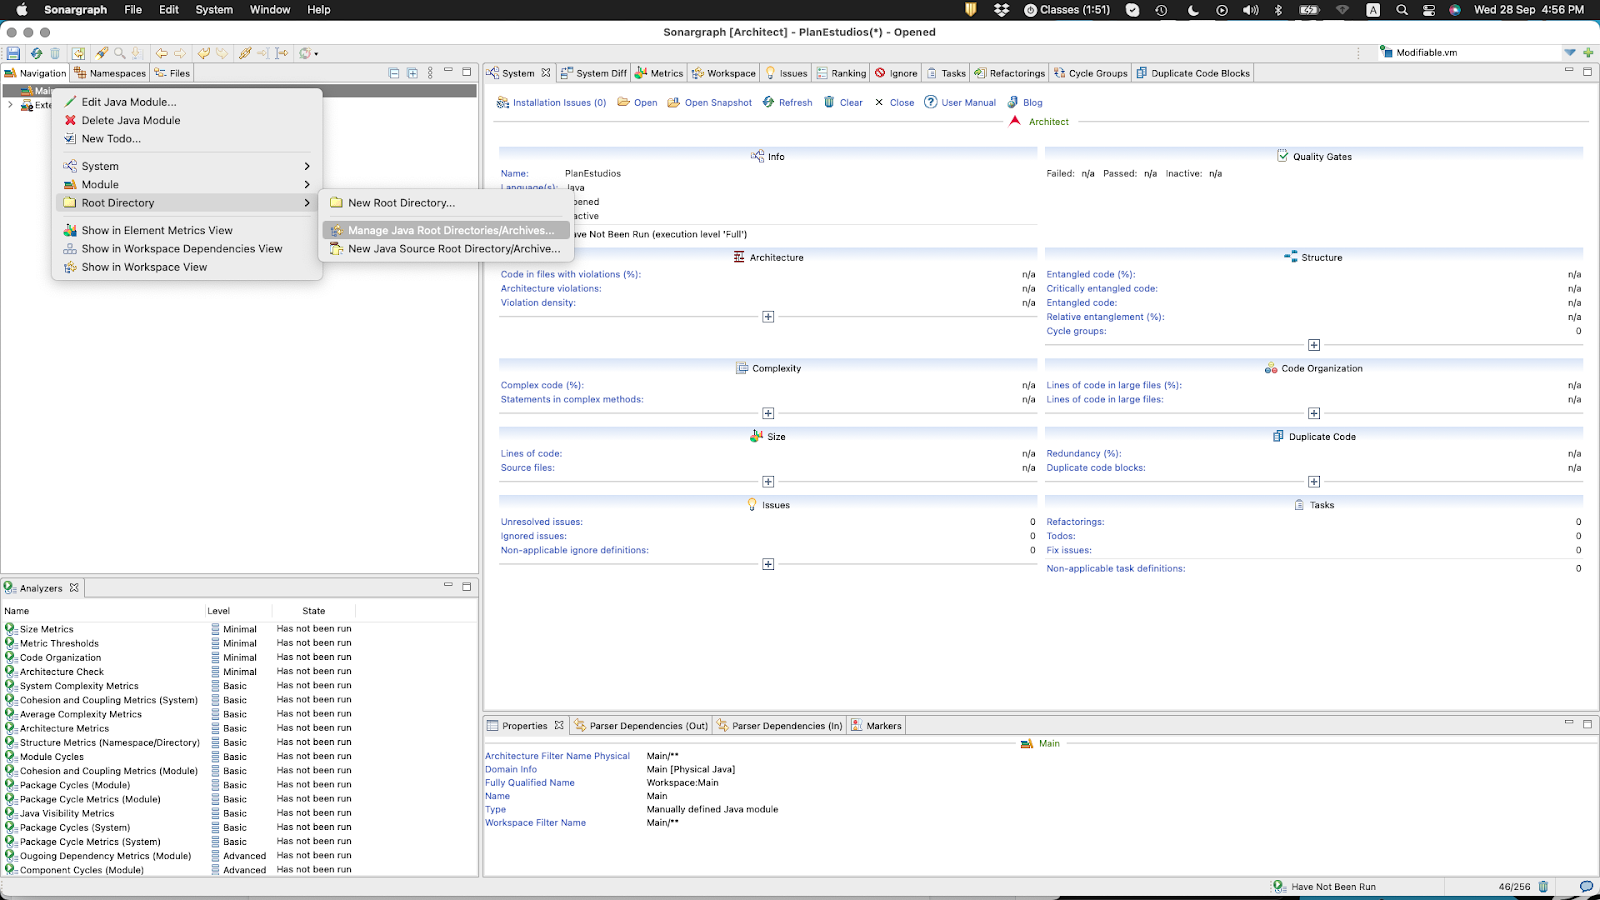Screen dimensions: 1600x900
Task: Switch to the Namespaces tab
Action: (x=110, y=73)
